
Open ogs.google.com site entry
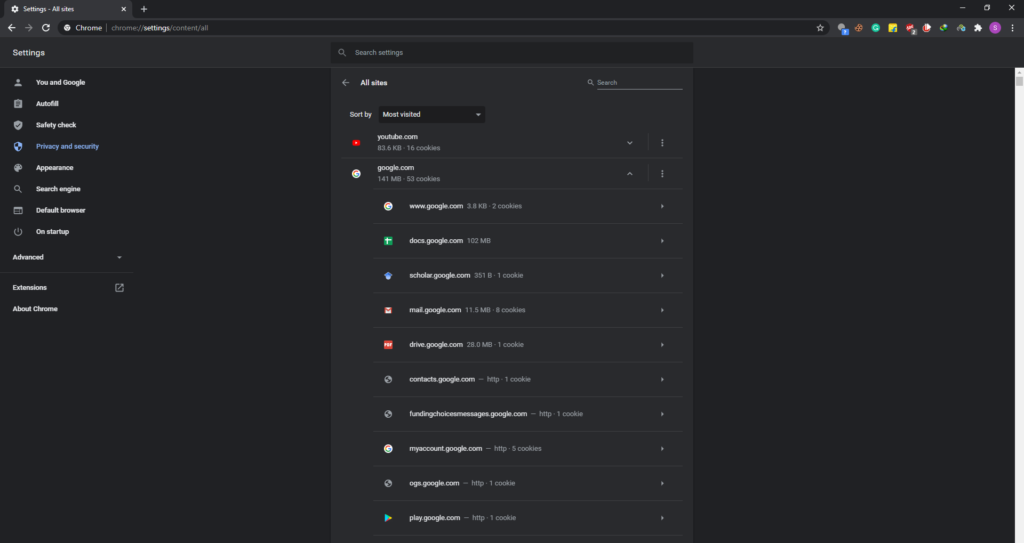point(528,484)
